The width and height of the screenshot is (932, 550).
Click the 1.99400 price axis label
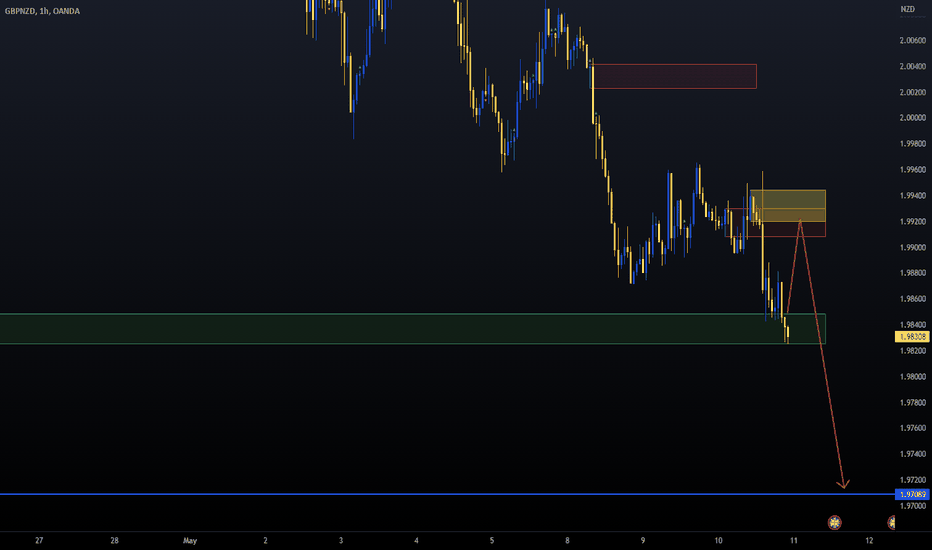coord(912,195)
